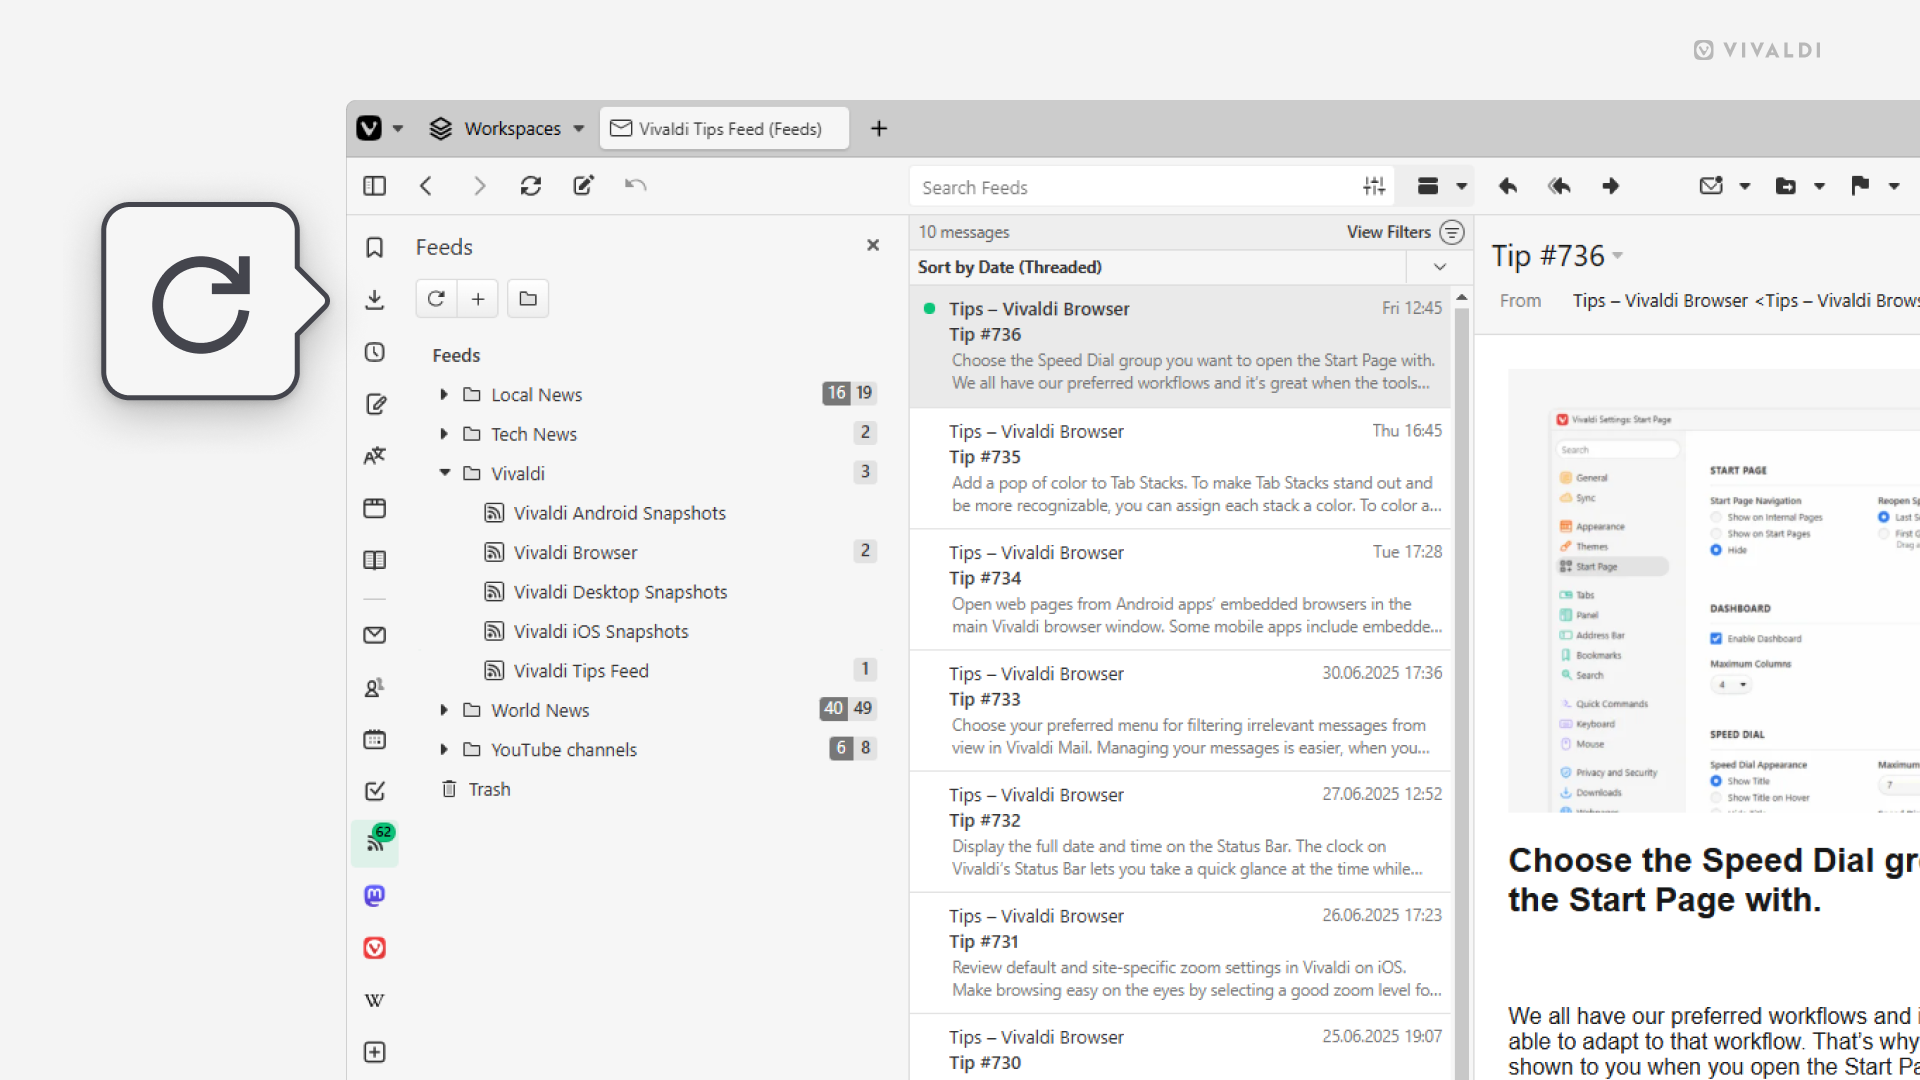Open the History panel clock icon
Image resolution: width=1920 pixels, height=1080 pixels.
tap(375, 352)
